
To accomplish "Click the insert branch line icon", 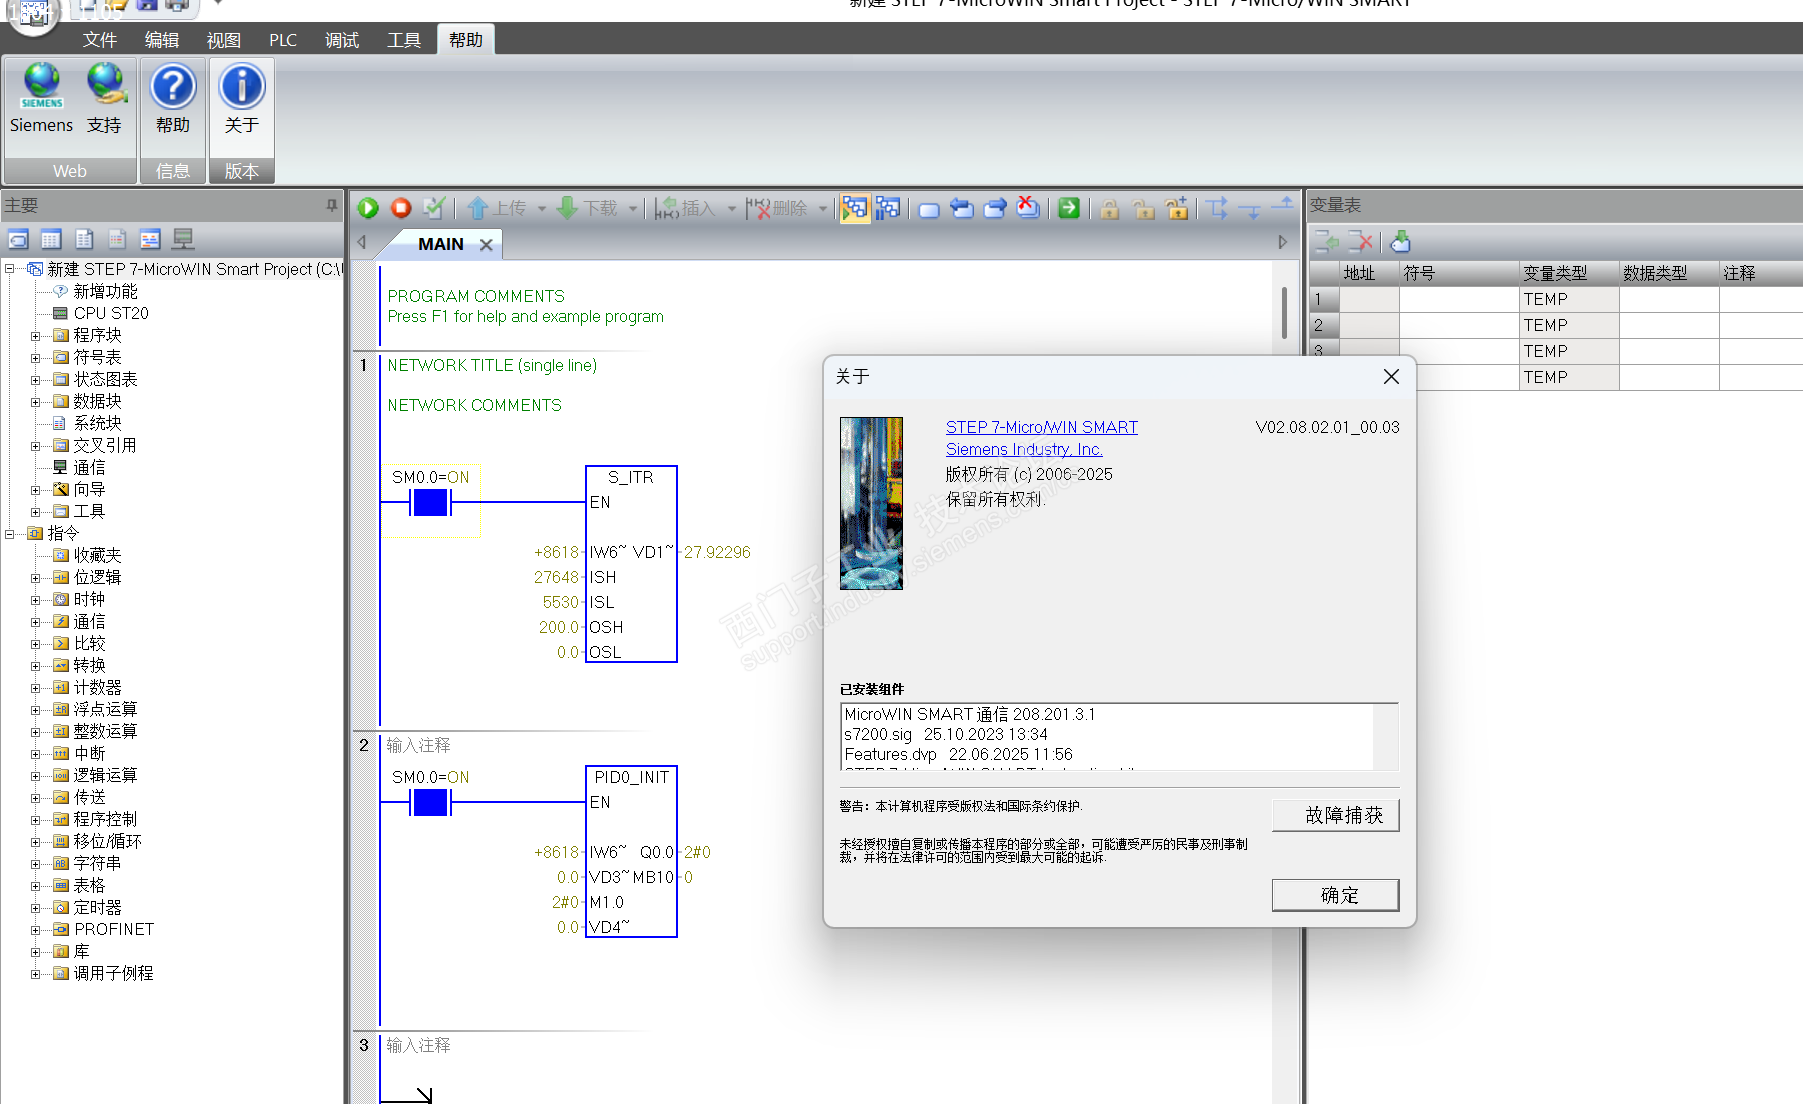I will [1216, 208].
